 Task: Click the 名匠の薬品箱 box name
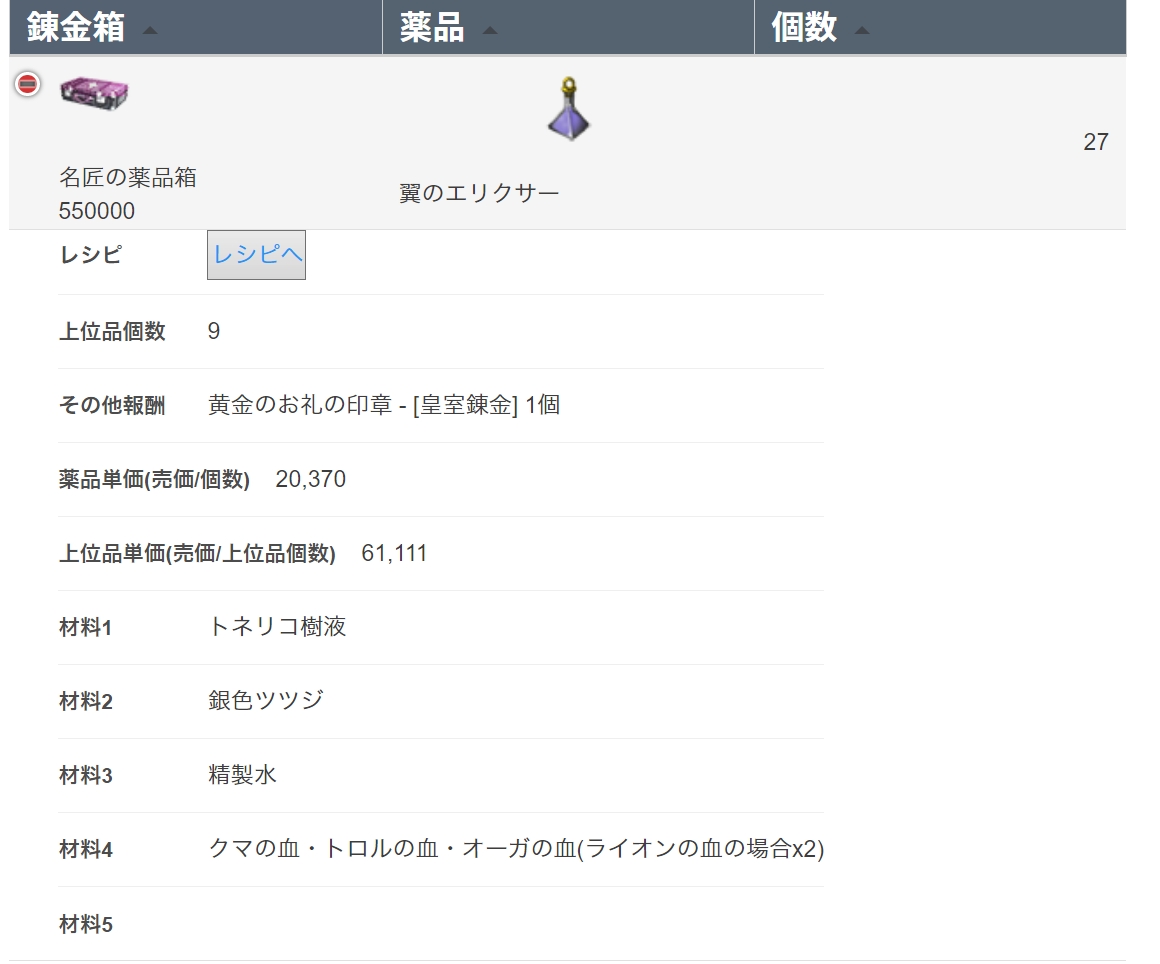point(128,178)
